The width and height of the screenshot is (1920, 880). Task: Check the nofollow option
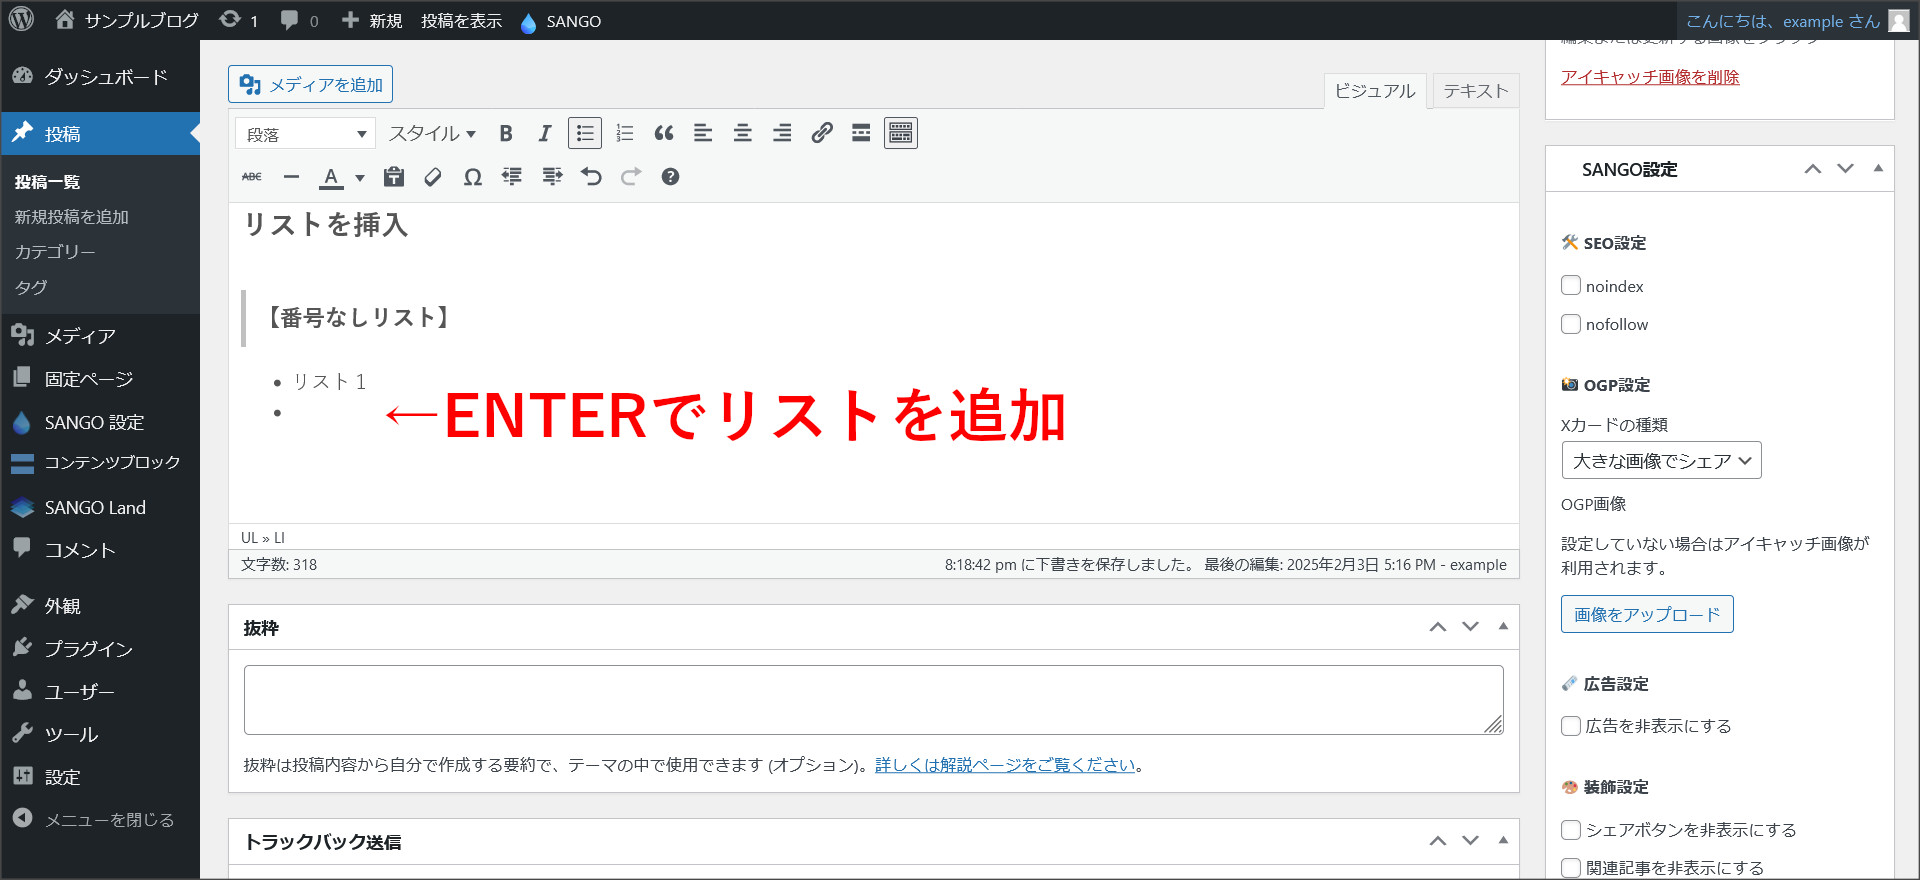(x=1571, y=324)
